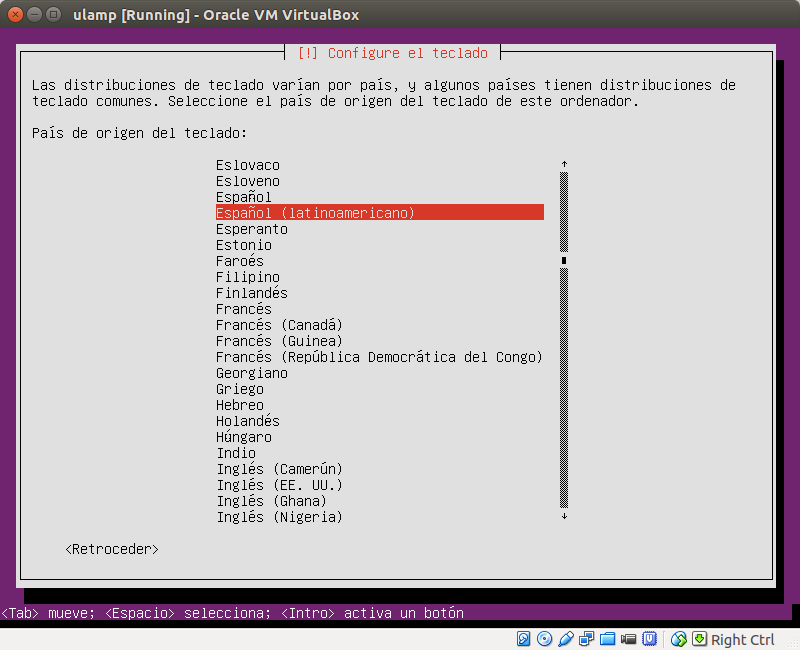Click the list scrollbar thumb
The height and width of the screenshot is (650, 800).
pos(564,260)
